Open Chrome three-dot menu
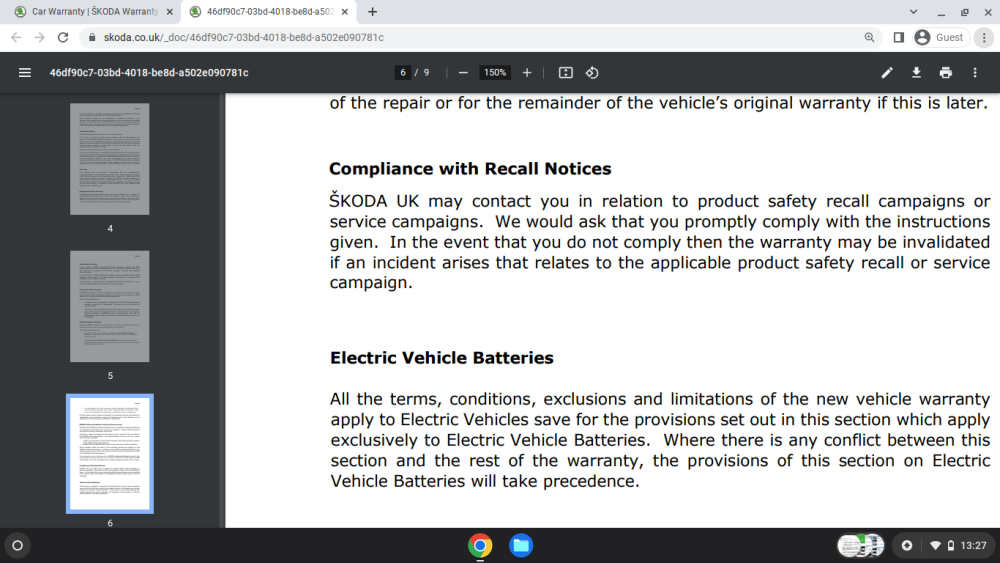This screenshot has width=1000, height=563. 984,38
